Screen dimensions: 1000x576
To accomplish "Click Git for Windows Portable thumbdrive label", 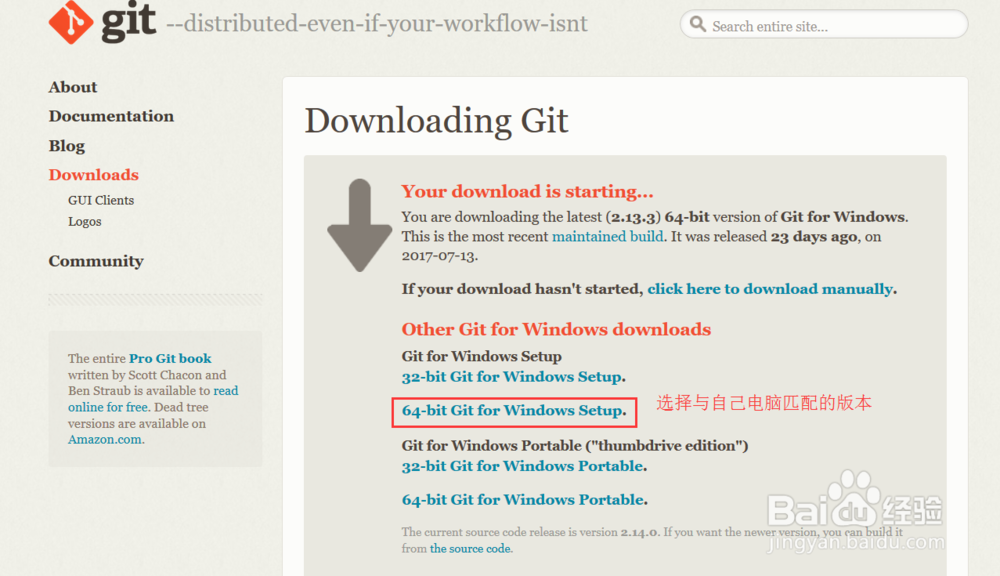I will coord(575,446).
